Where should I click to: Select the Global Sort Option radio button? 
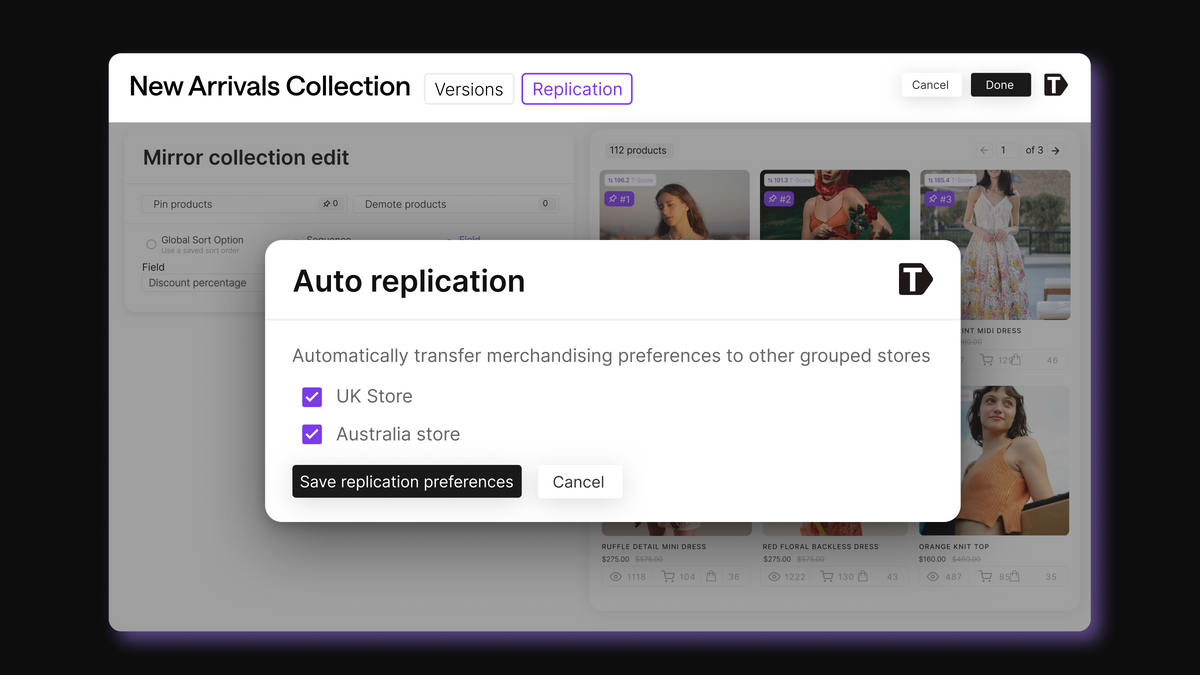tap(151, 244)
